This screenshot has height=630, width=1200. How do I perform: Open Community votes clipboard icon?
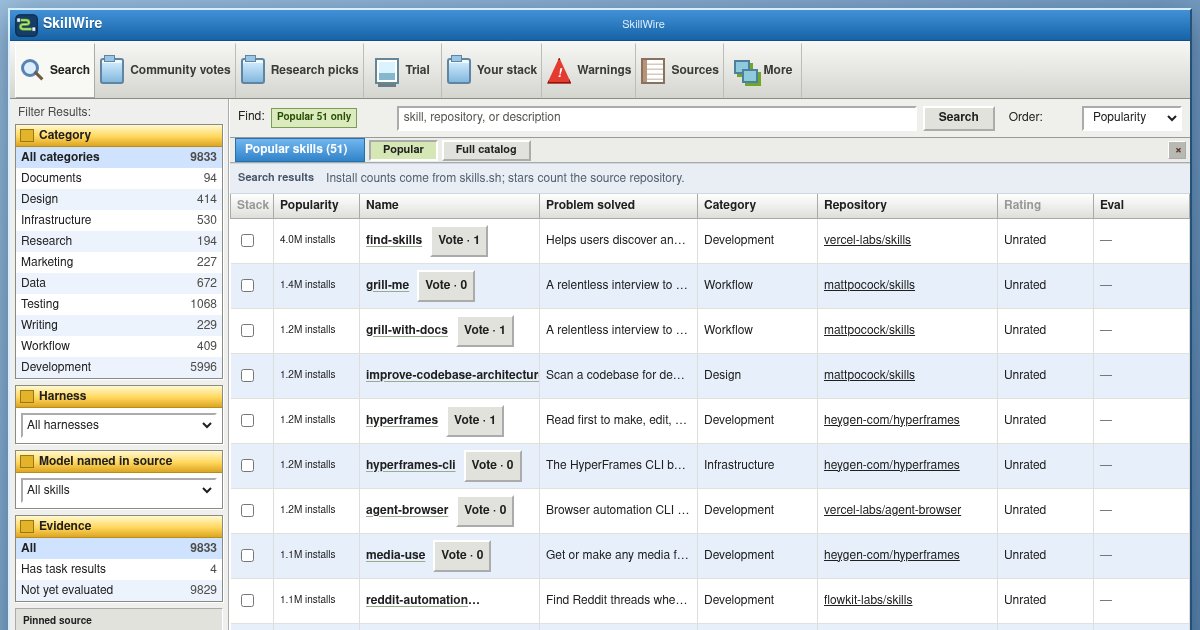click(112, 70)
